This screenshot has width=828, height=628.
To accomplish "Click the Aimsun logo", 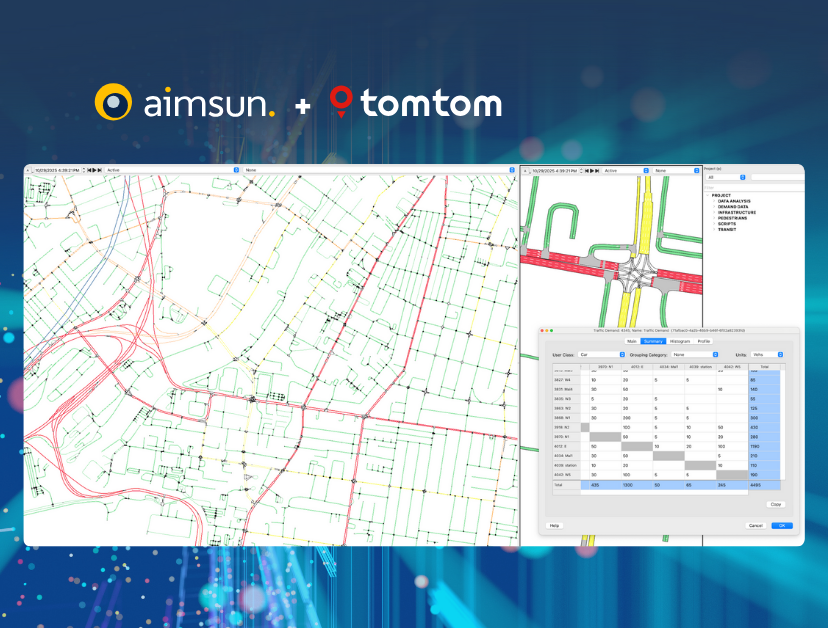I will coord(185,102).
